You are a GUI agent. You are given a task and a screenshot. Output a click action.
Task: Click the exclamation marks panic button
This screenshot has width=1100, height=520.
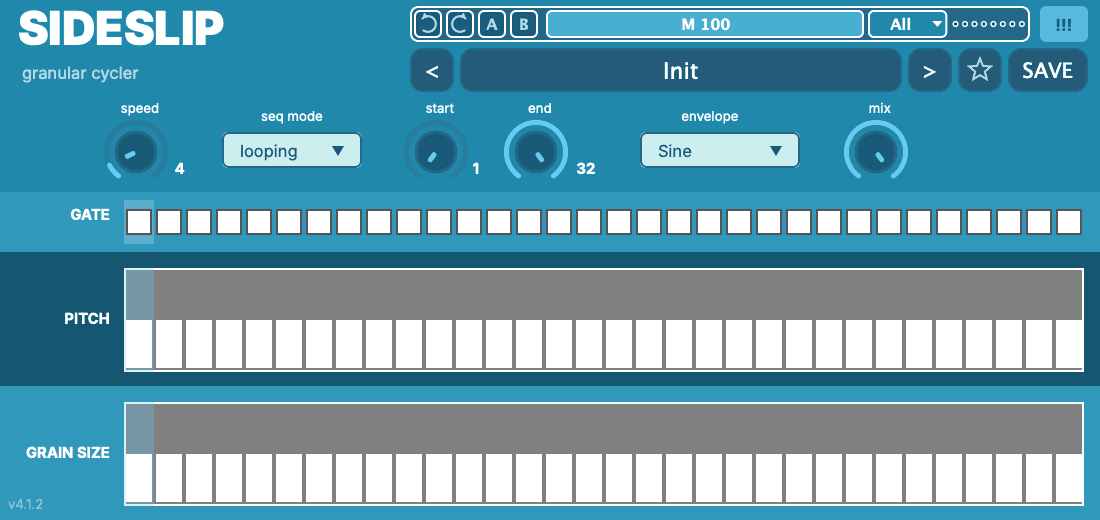(1064, 25)
